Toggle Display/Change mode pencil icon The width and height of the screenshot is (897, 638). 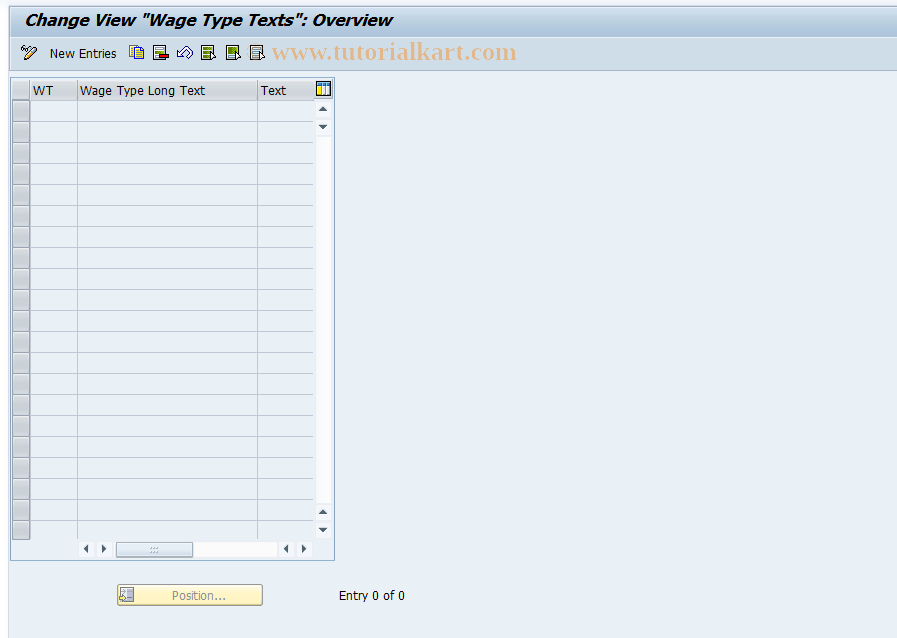pyautogui.click(x=29, y=53)
